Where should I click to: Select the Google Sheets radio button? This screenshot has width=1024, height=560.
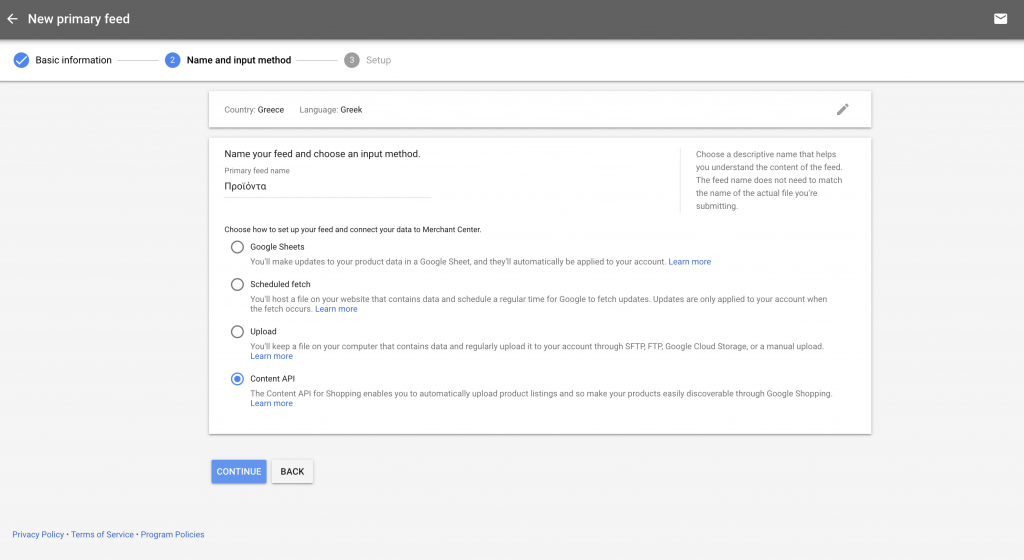[x=237, y=247]
